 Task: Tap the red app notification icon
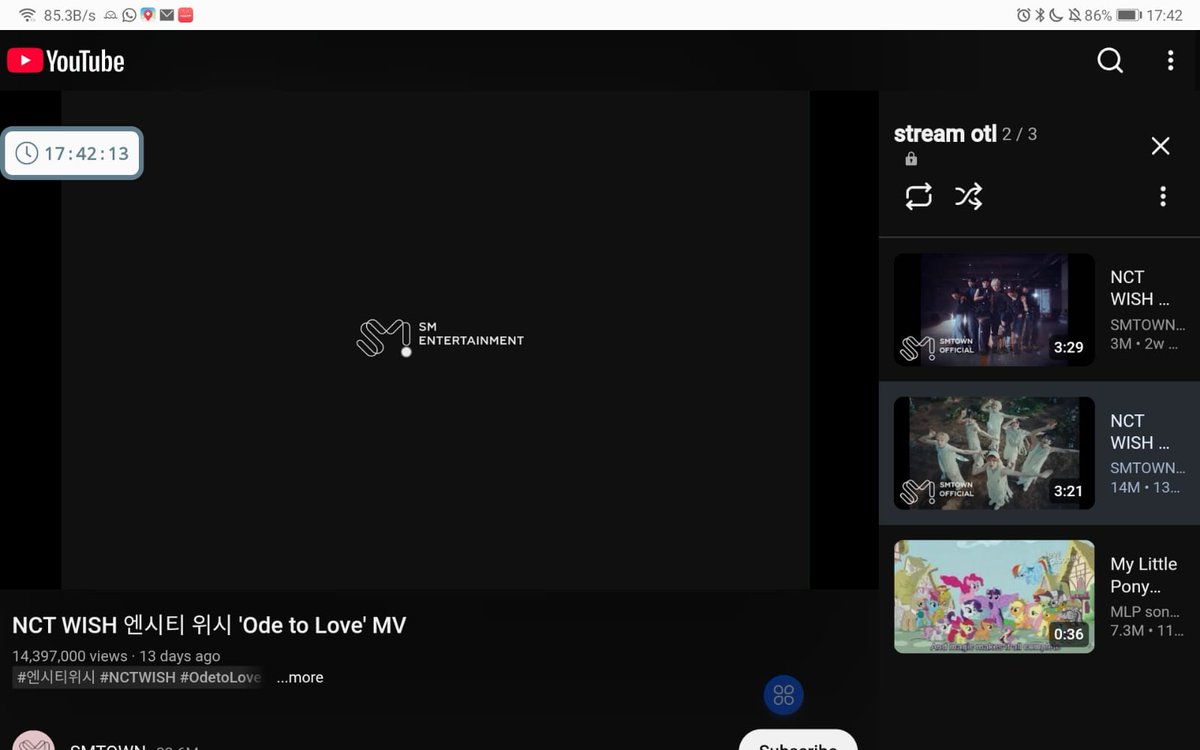coord(186,15)
